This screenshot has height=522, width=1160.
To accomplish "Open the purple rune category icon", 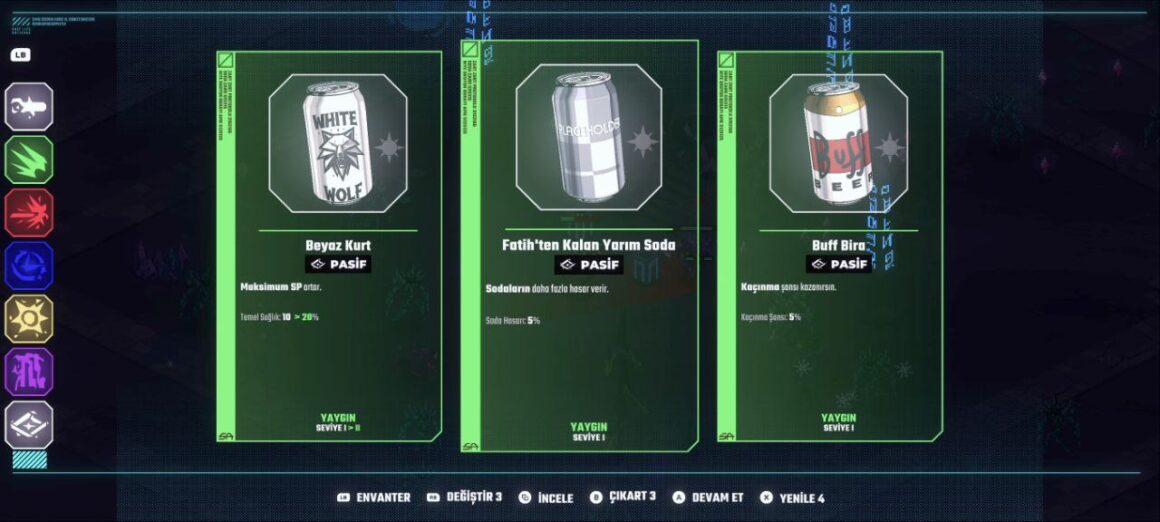I will point(29,373).
